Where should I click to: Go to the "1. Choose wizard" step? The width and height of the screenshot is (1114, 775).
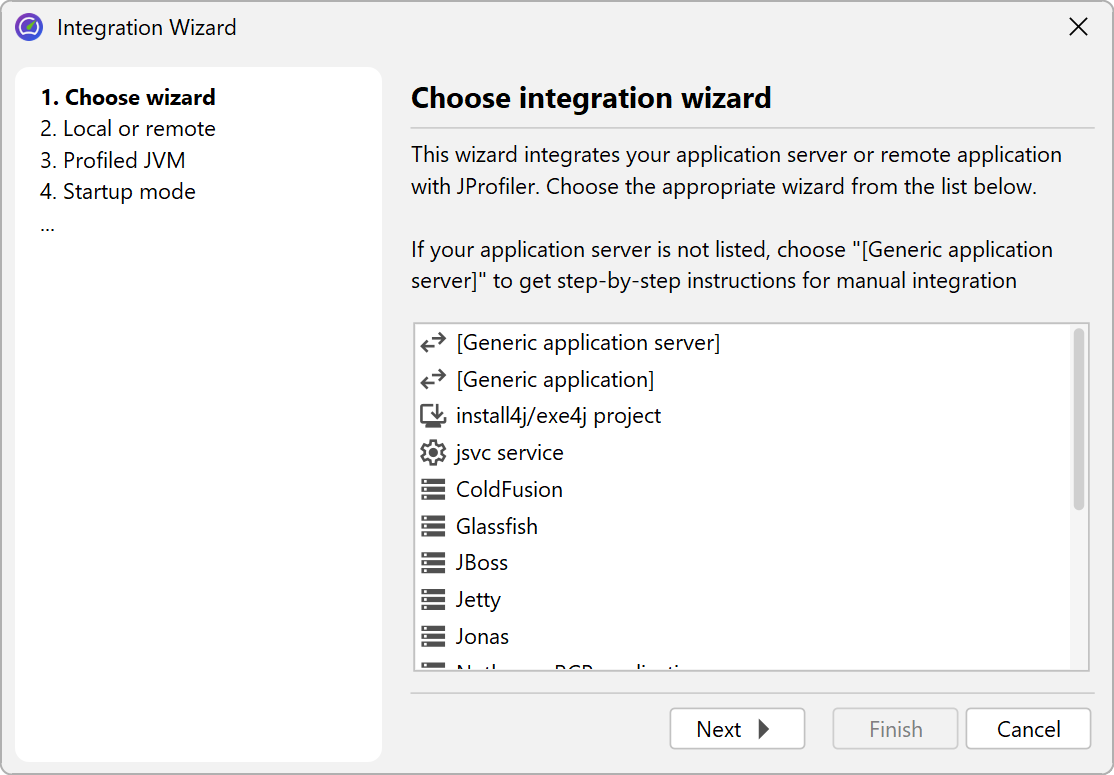(128, 98)
